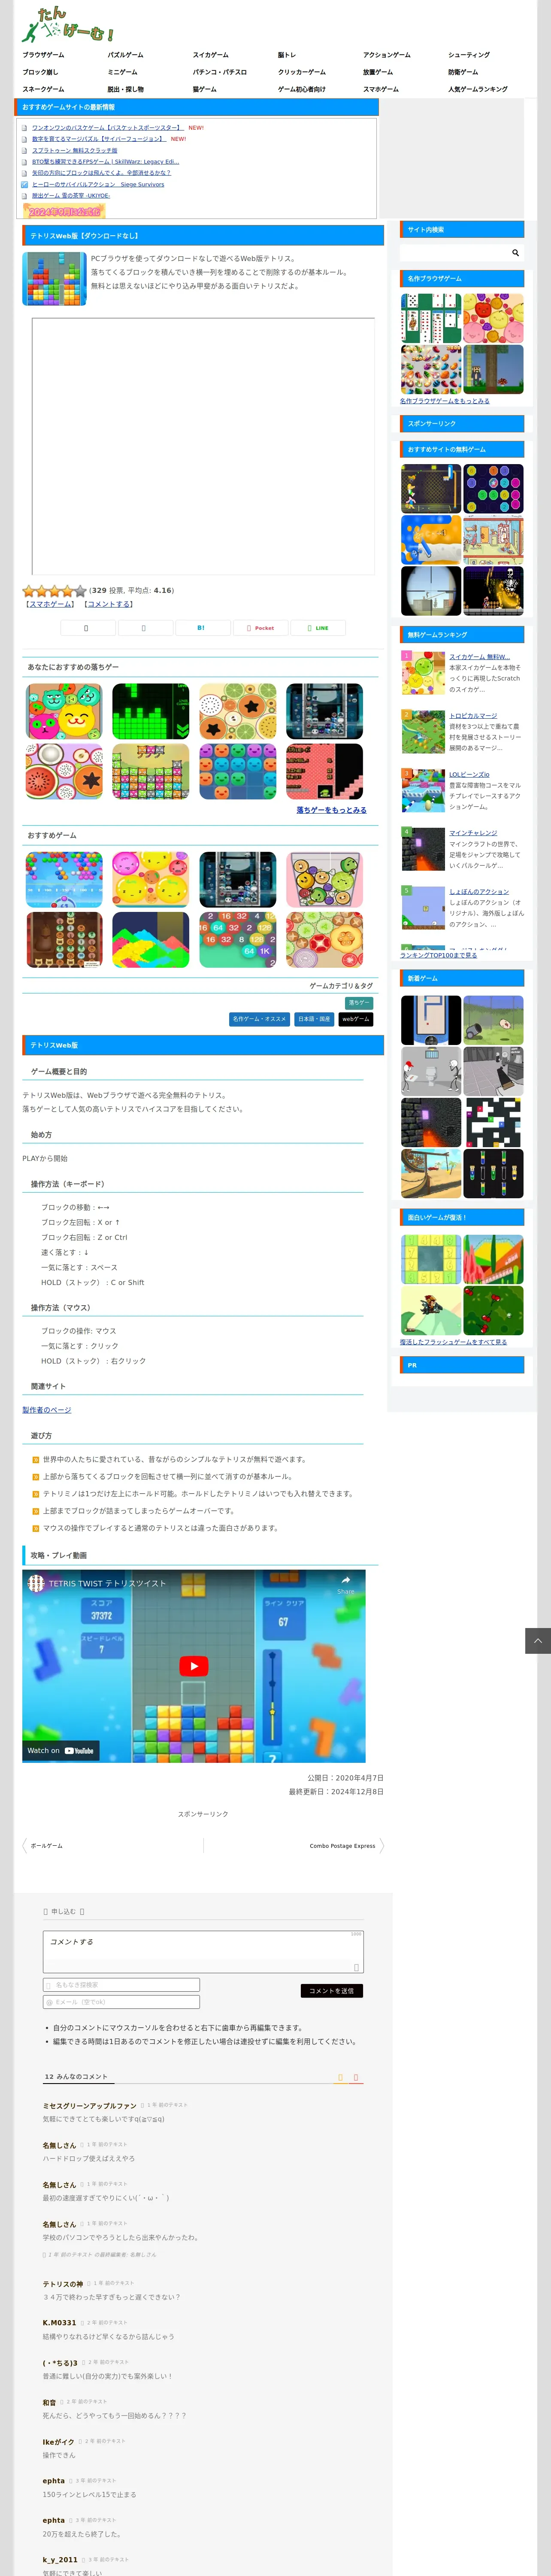Viewport: 551px width, 2576px height.
Task: Open ヒーローのサバイバルアクション Siege Survivors link
Action: click(x=98, y=184)
